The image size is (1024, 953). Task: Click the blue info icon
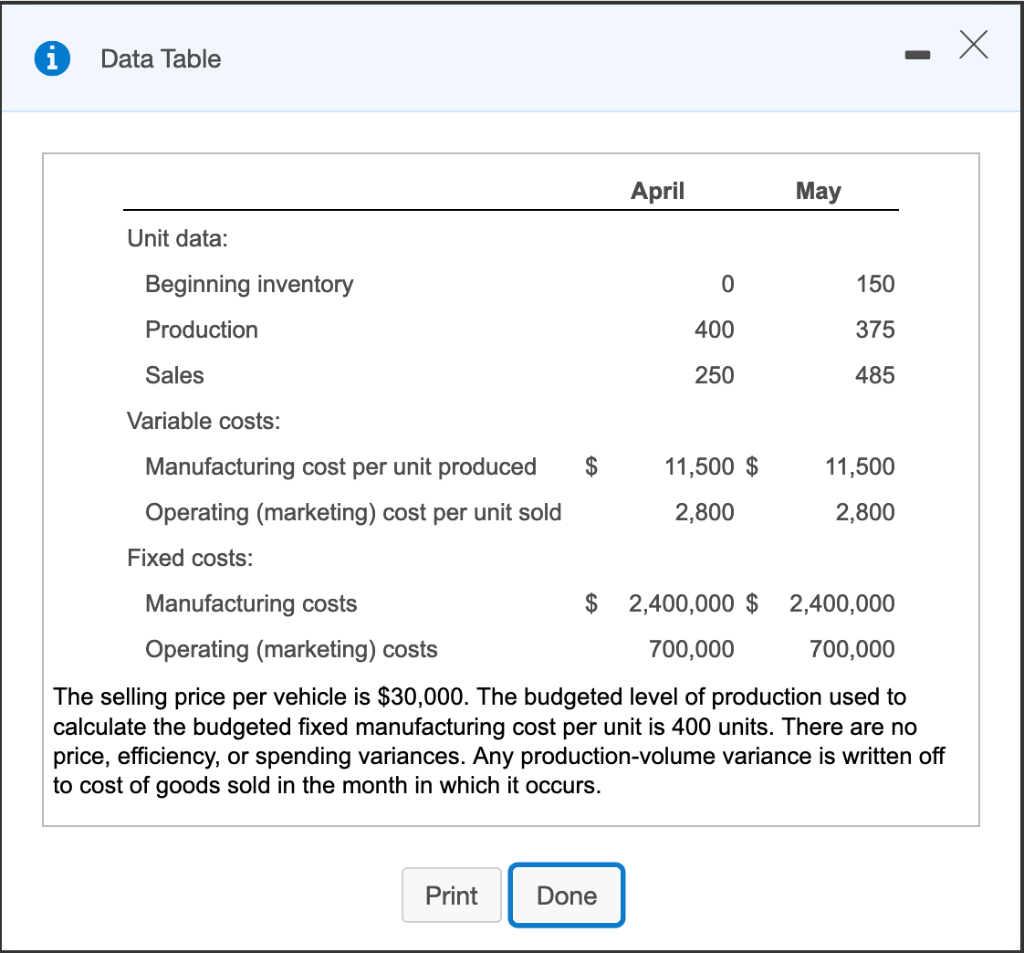[x=52, y=59]
